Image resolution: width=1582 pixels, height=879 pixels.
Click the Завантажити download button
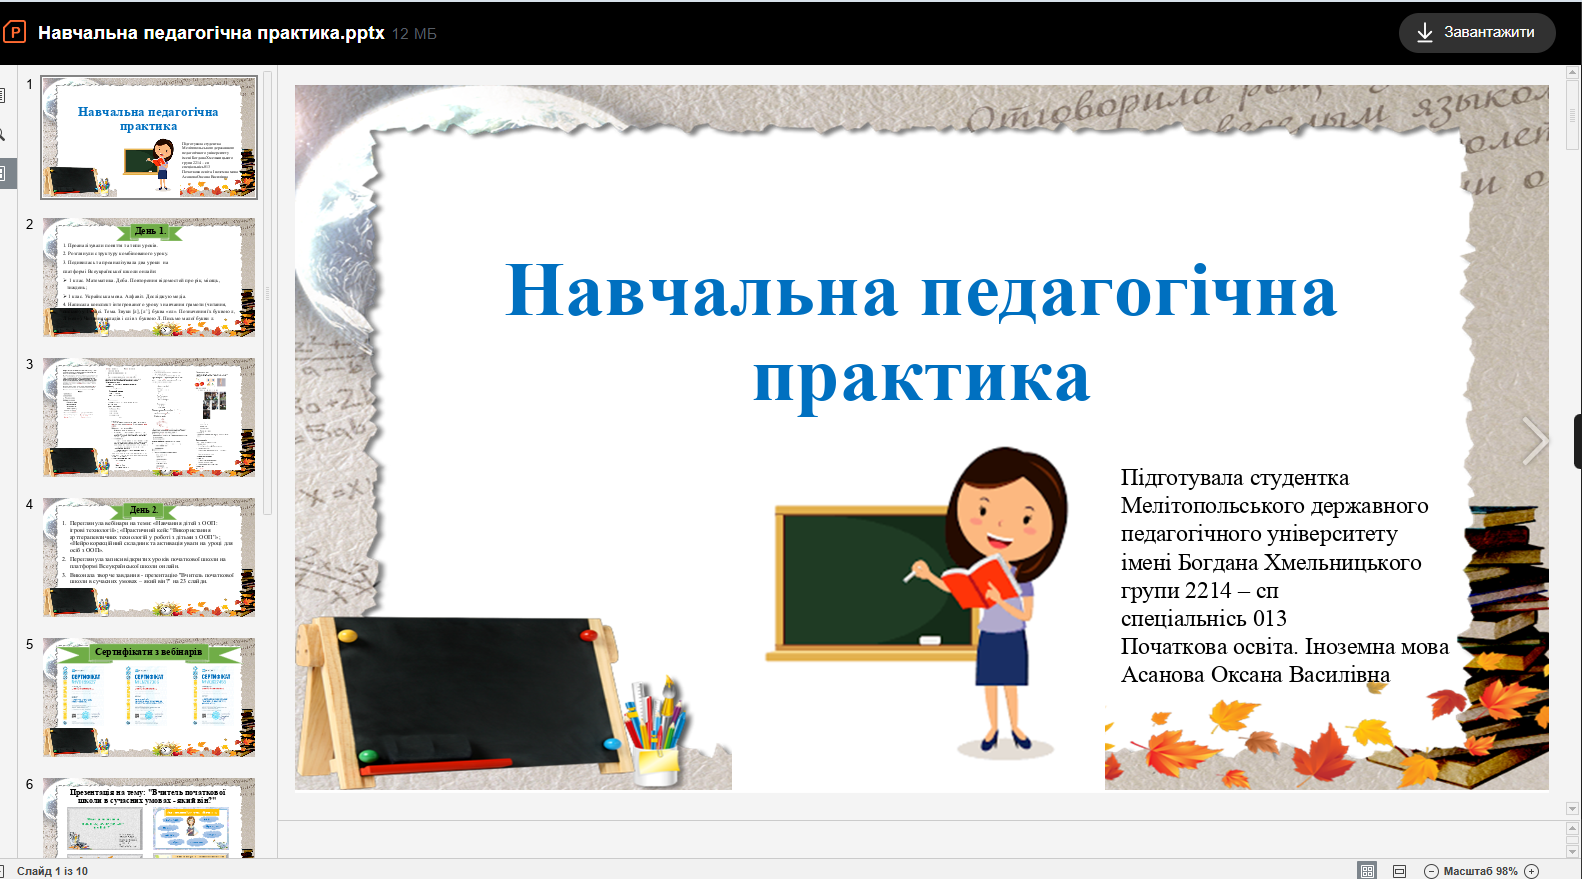pyautogui.click(x=1476, y=33)
